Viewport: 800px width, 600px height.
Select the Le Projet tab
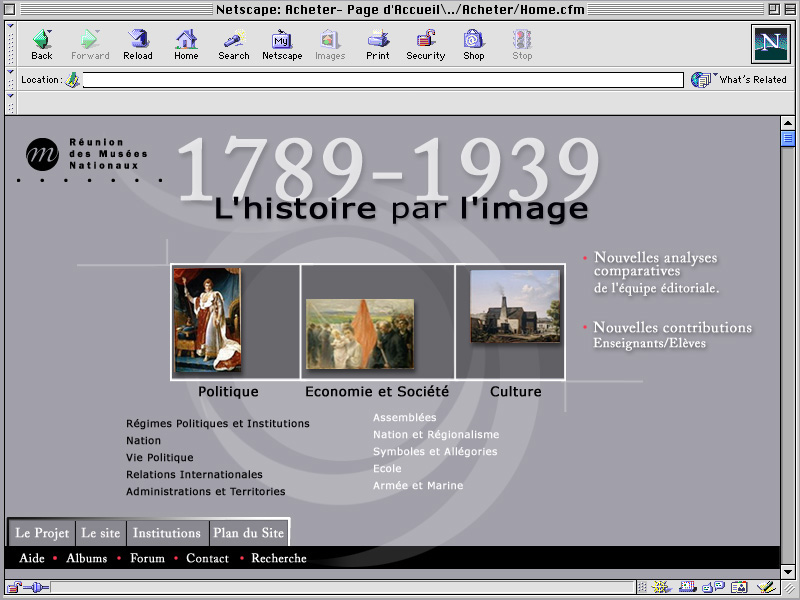coord(42,533)
